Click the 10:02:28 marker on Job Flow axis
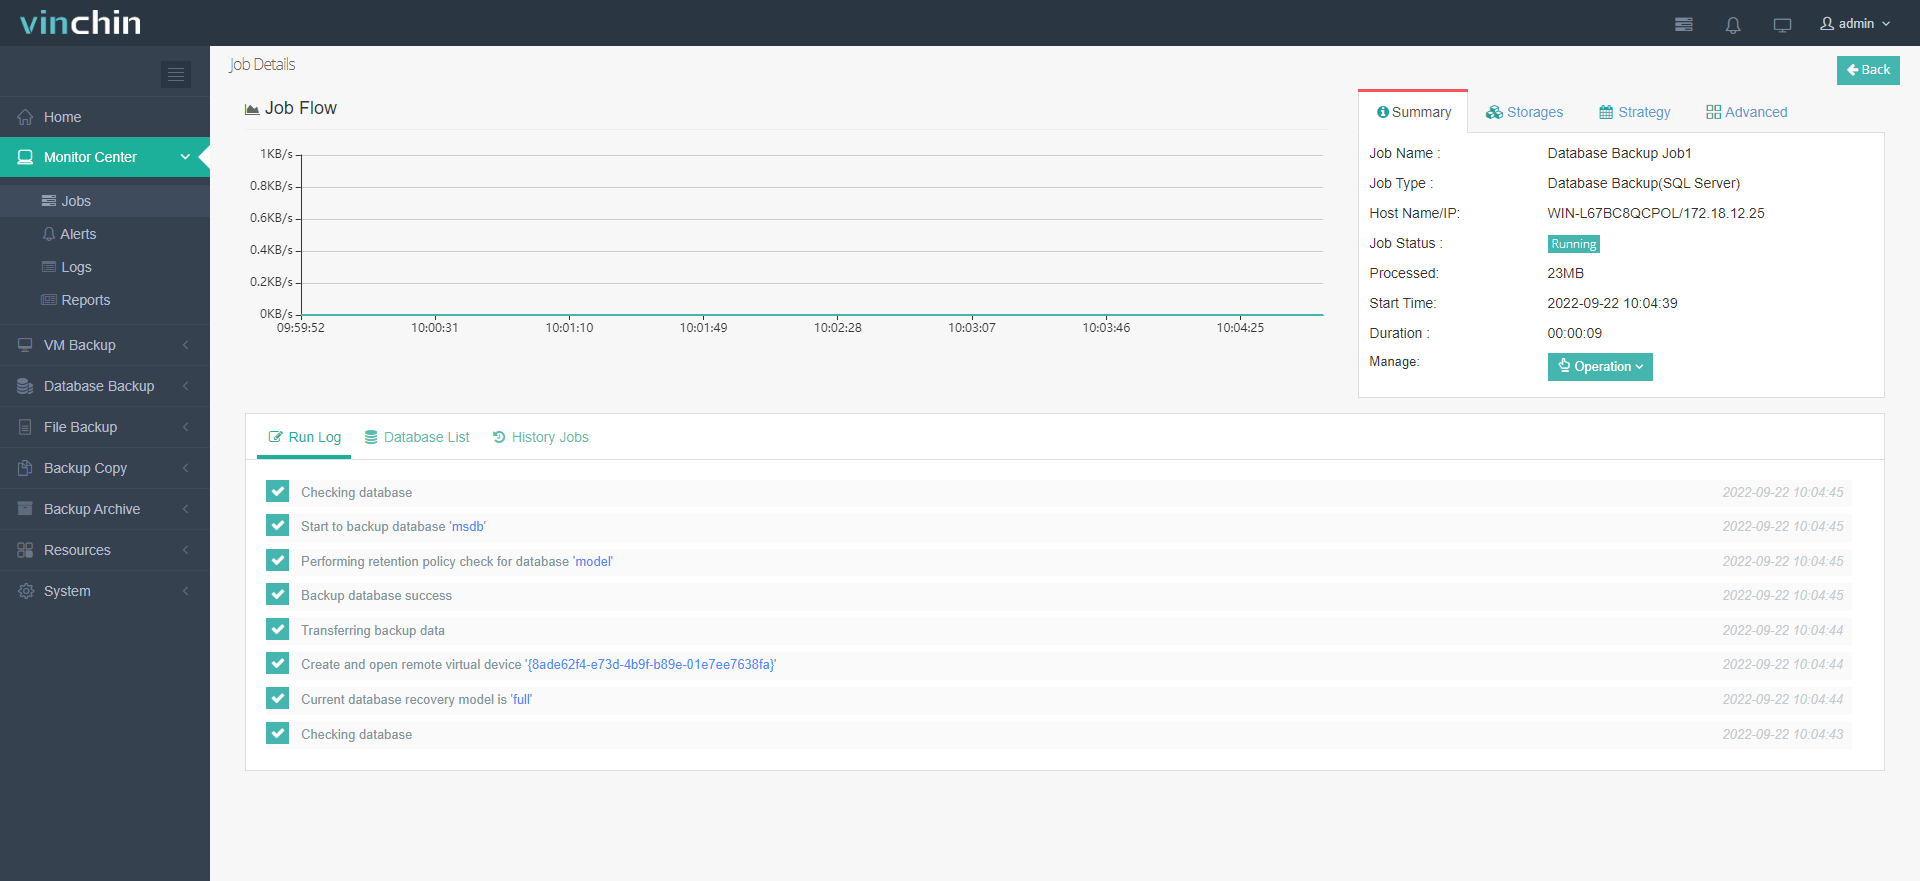The height and width of the screenshot is (881, 1920). (x=838, y=328)
